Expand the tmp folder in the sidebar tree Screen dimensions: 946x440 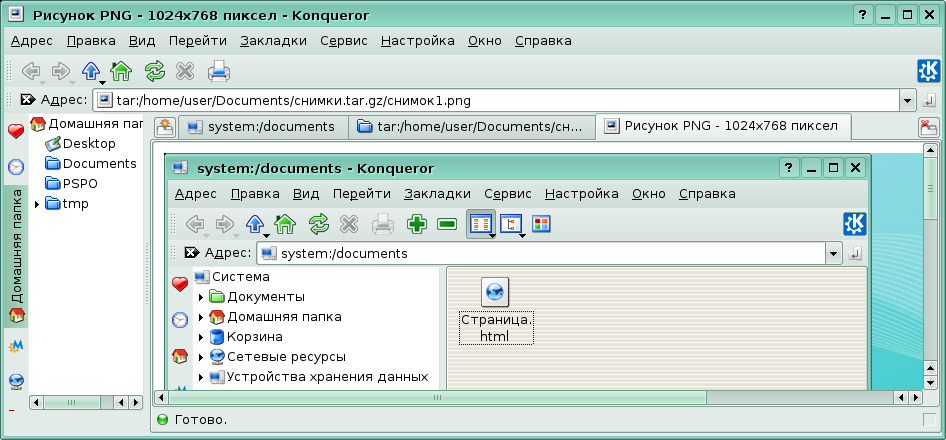[x=37, y=204]
